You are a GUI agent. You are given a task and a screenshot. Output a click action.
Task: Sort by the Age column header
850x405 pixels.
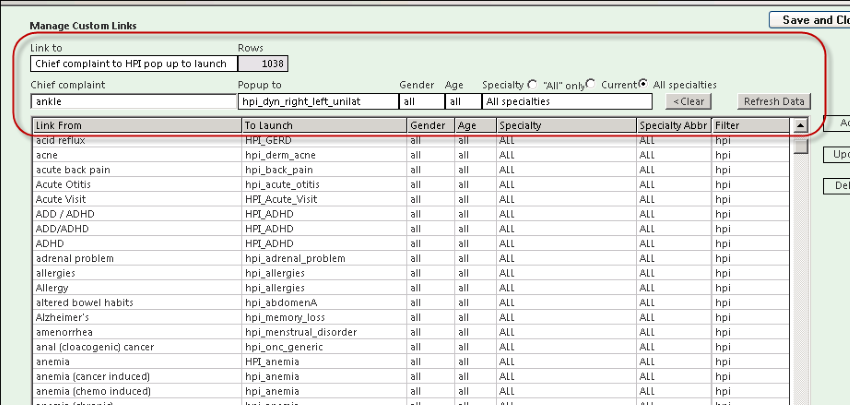[476, 126]
